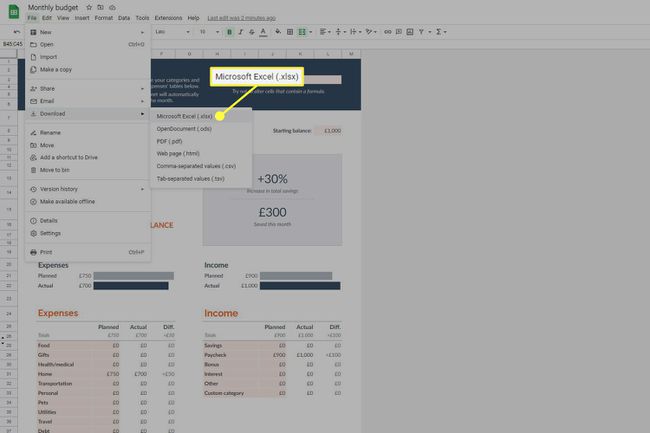Click the 'Last edit was 2 minutes ago' link

pos(242,18)
